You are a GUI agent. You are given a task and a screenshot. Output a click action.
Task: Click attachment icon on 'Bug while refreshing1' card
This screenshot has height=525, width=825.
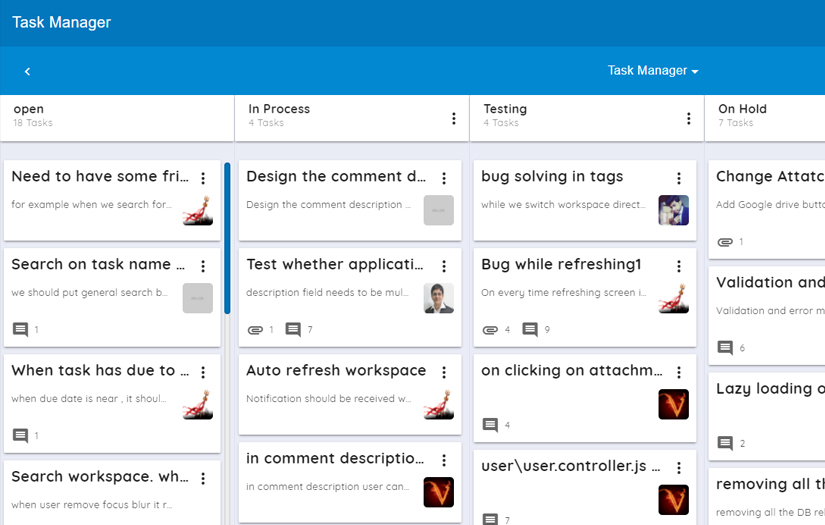tap(490, 330)
